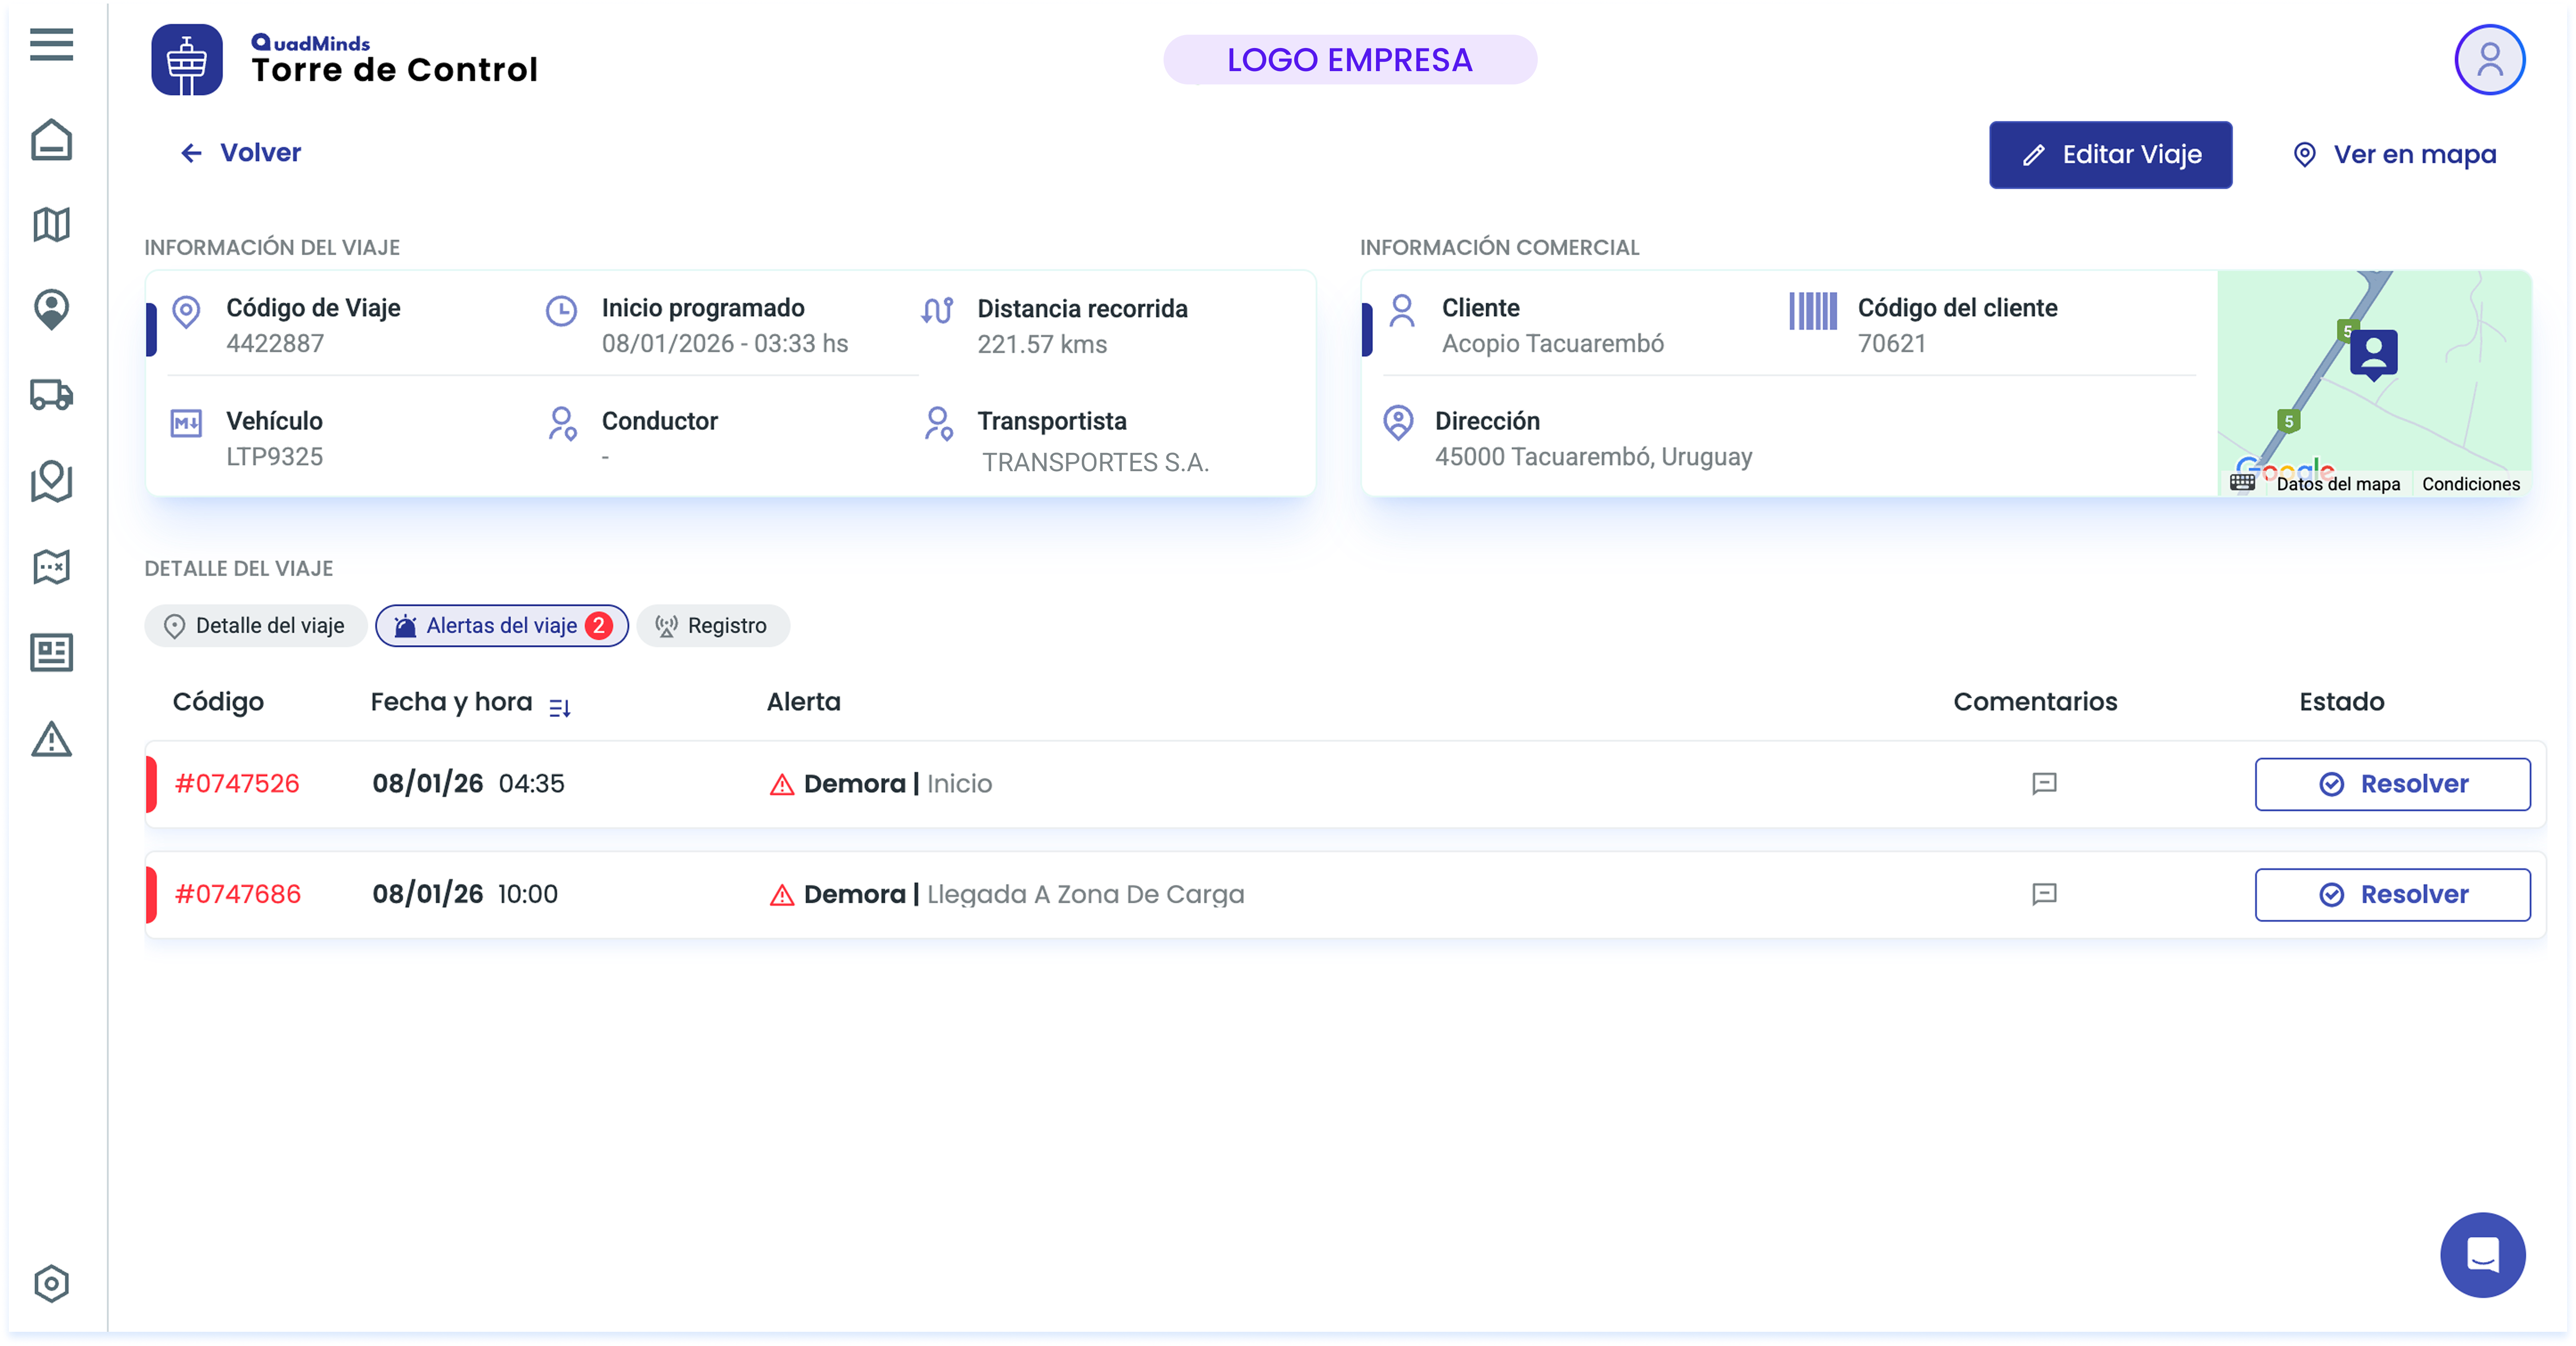Open comments for alert #0747686
This screenshot has height=1346, width=2576.
point(2044,894)
